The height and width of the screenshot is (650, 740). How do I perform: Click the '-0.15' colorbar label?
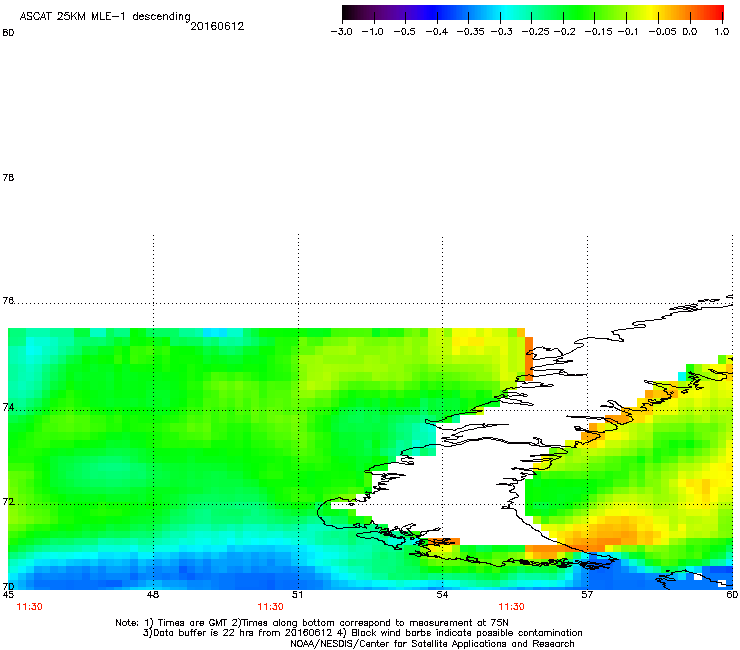[x=598, y=32]
